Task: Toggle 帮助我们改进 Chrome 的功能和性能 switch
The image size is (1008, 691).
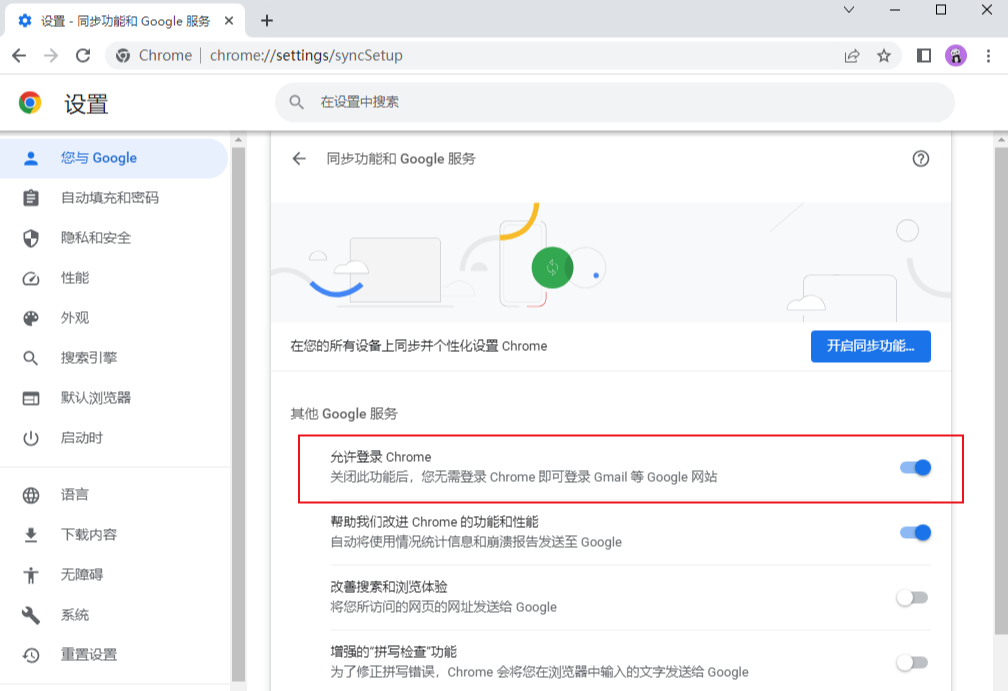Action: [x=915, y=533]
